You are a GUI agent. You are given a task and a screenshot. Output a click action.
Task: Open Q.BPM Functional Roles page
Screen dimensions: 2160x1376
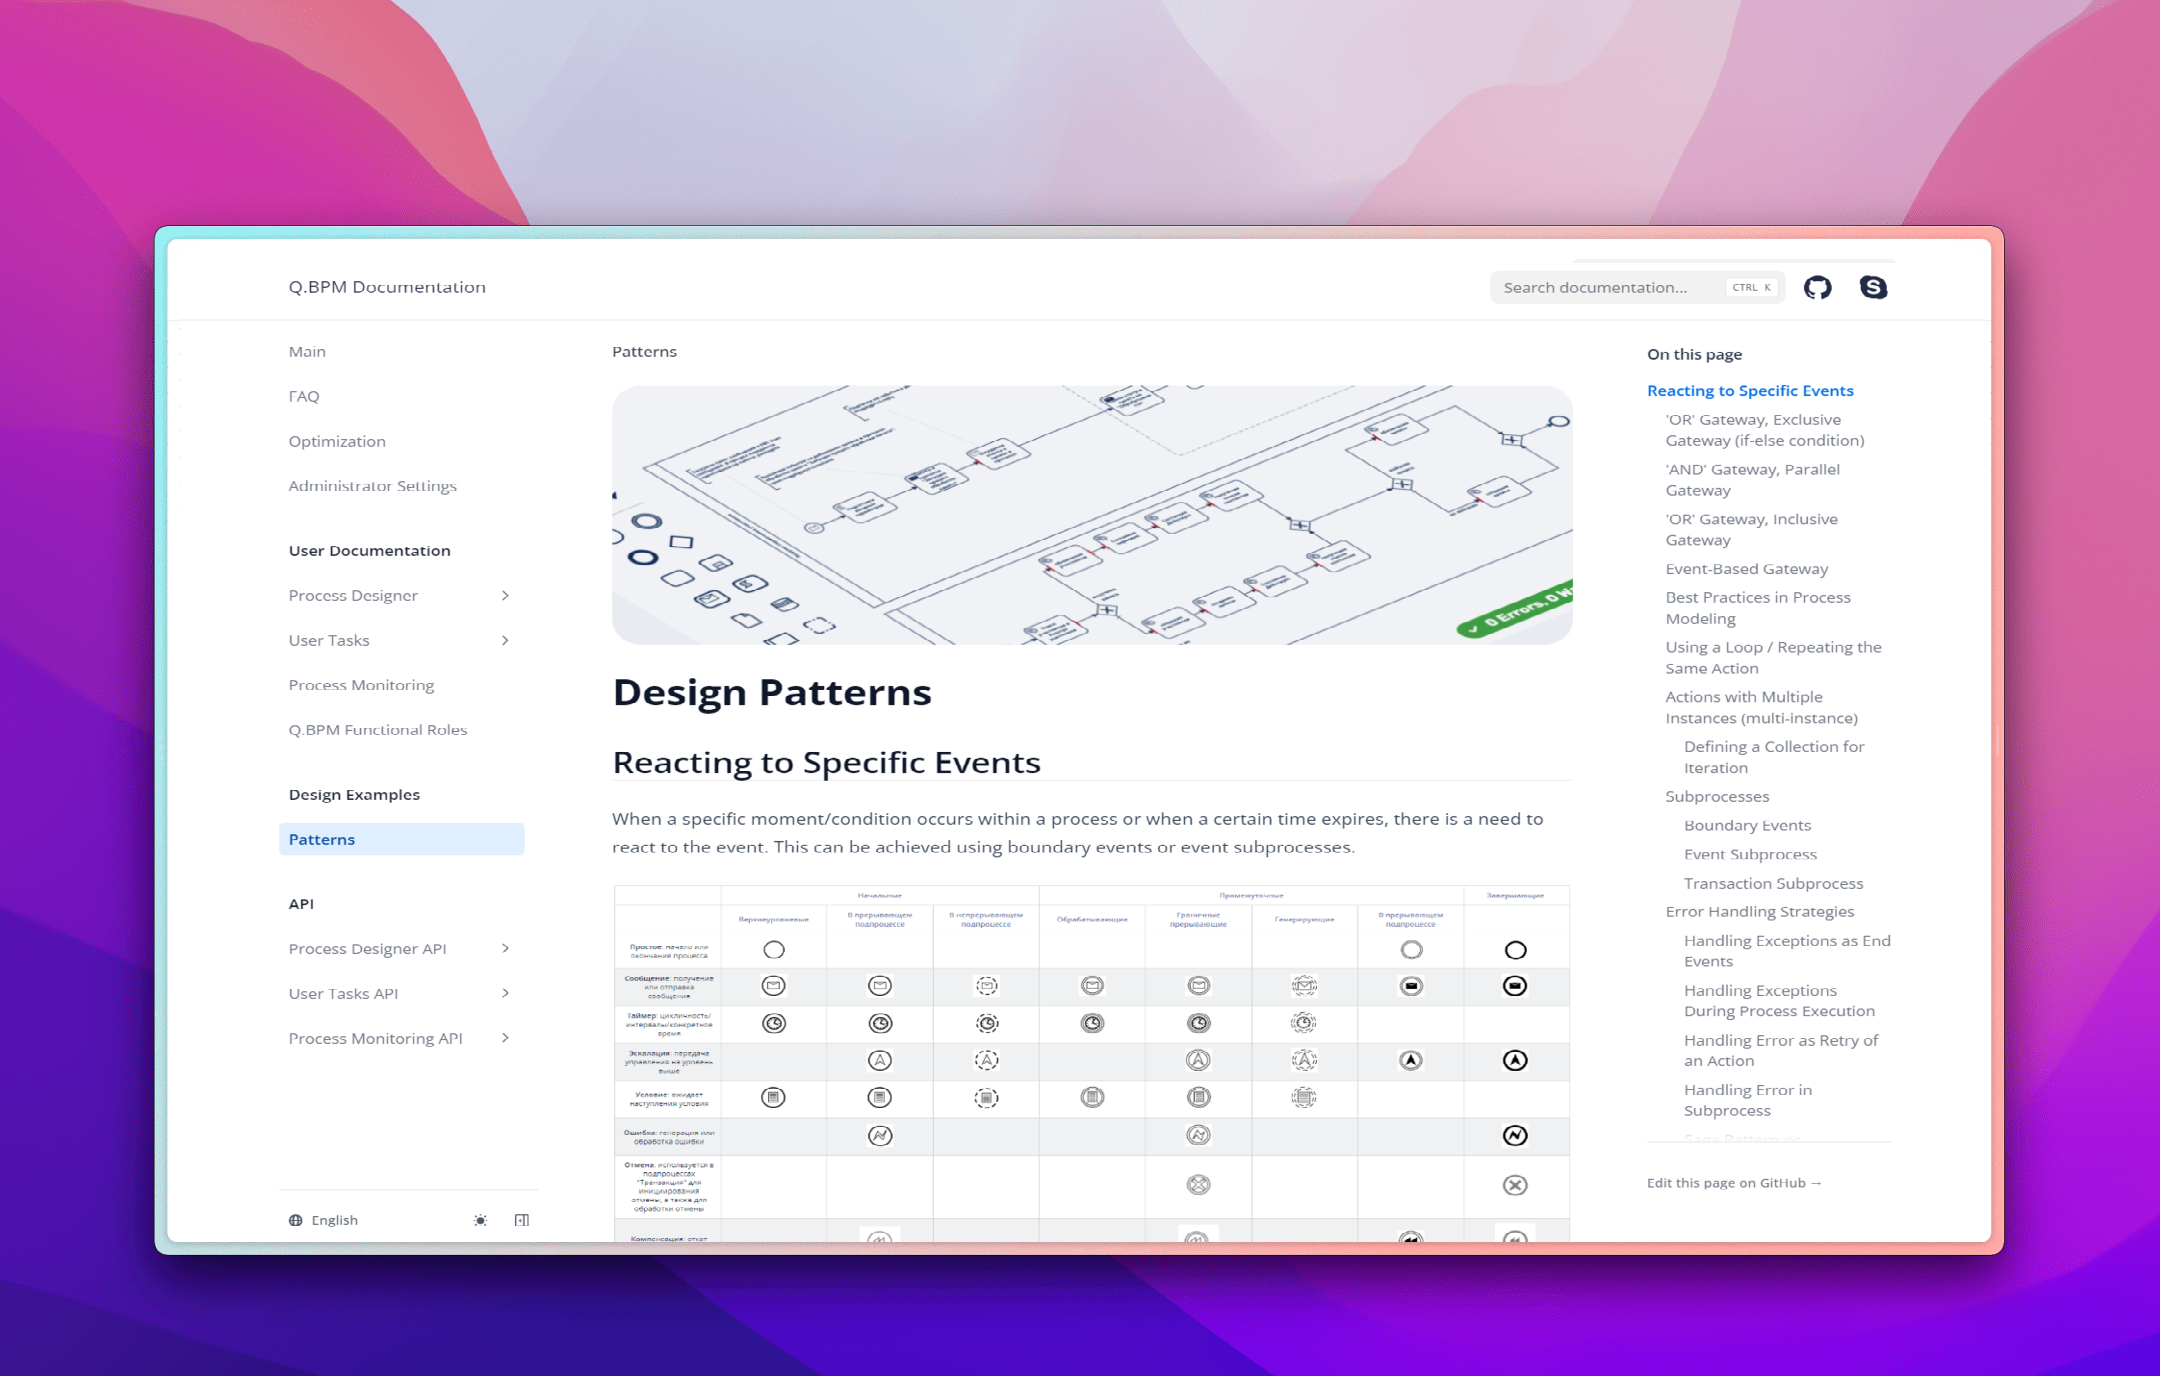point(378,730)
